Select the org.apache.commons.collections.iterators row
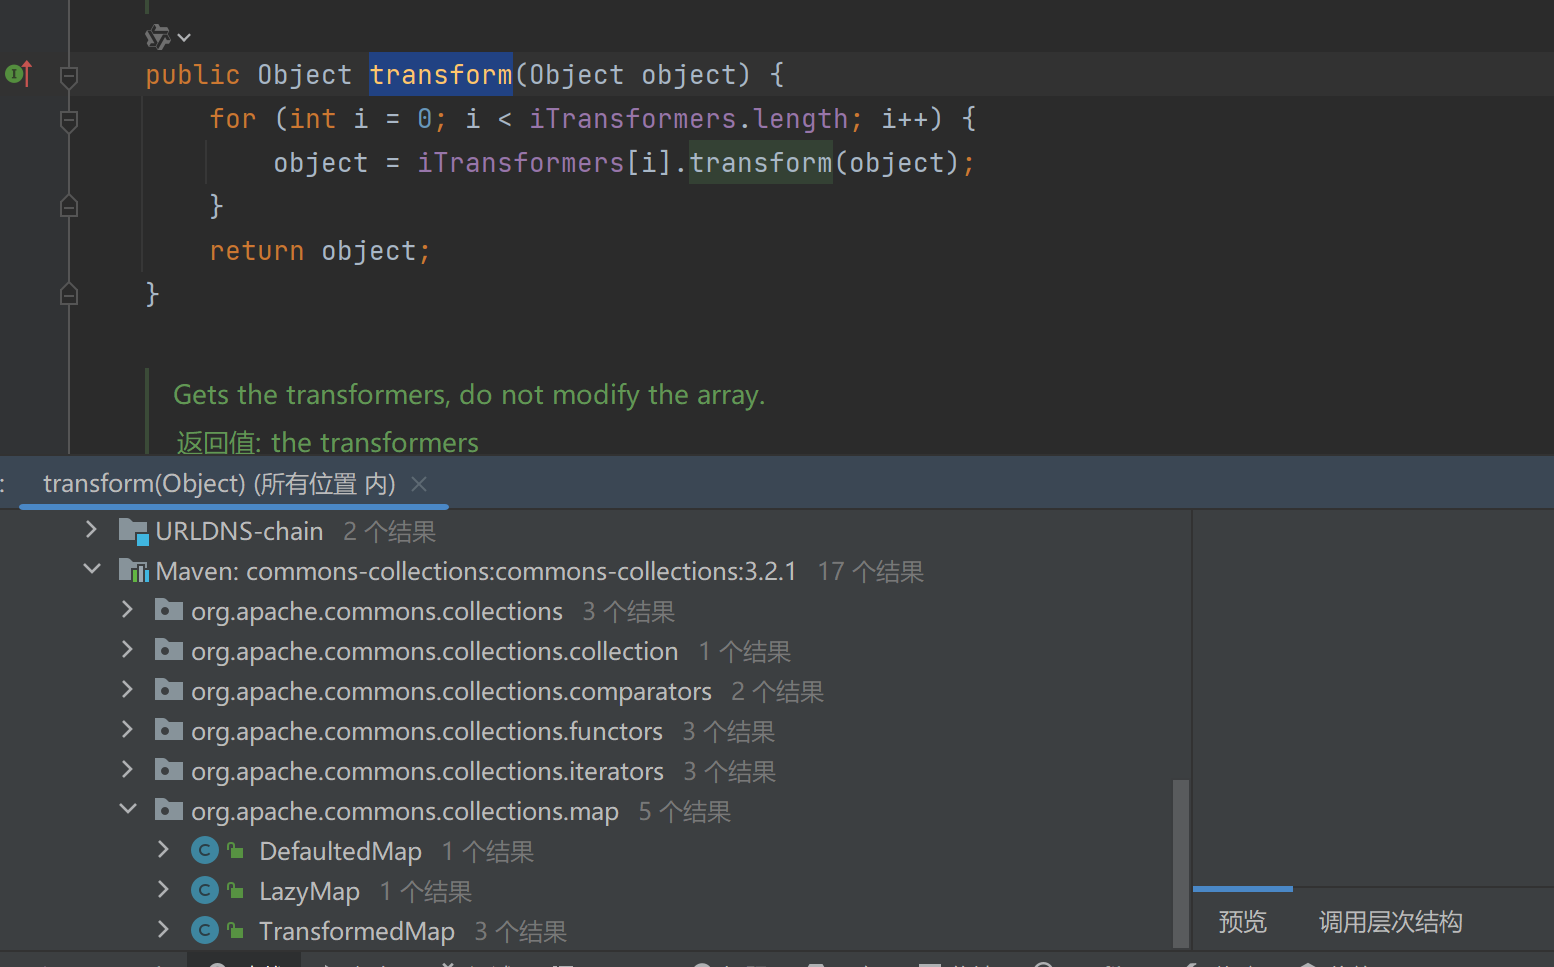The width and height of the screenshot is (1554, 967). pyautogui.click(x=595, y=771)
